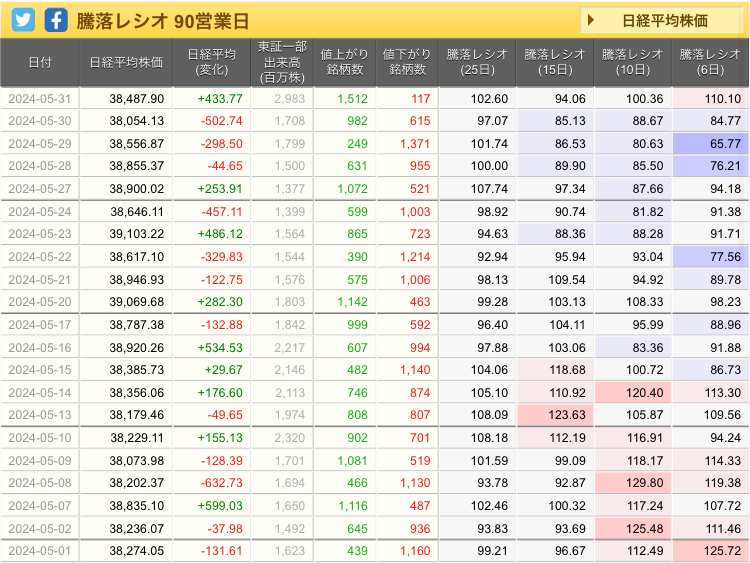This screenshot has height=563, width=750.
Task: Click the date 2024-05-31
Action: click(40, 99)
